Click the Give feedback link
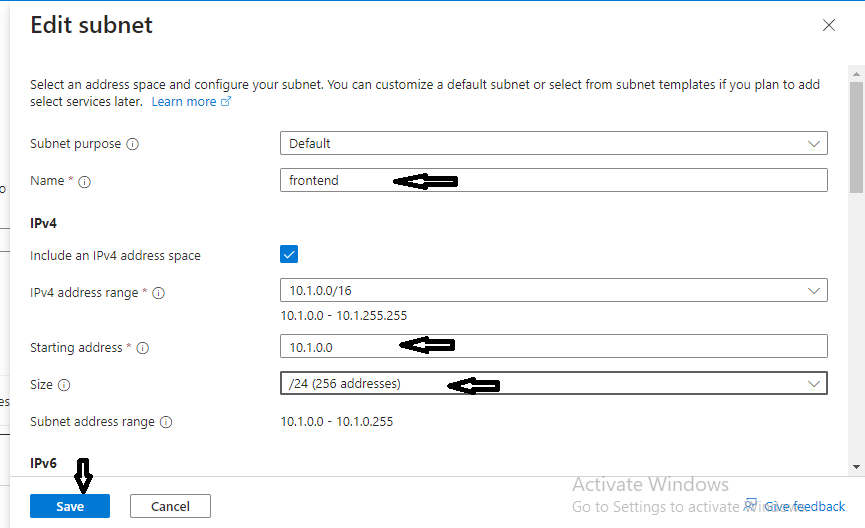 [804, 507]
